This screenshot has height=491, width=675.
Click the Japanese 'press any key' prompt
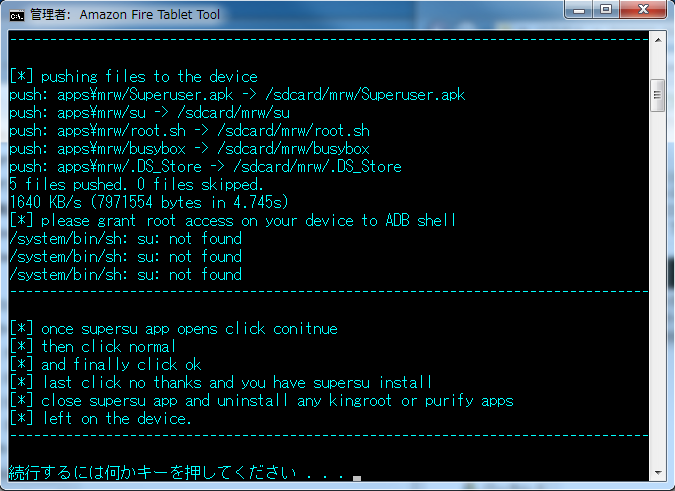coord(176,472)
